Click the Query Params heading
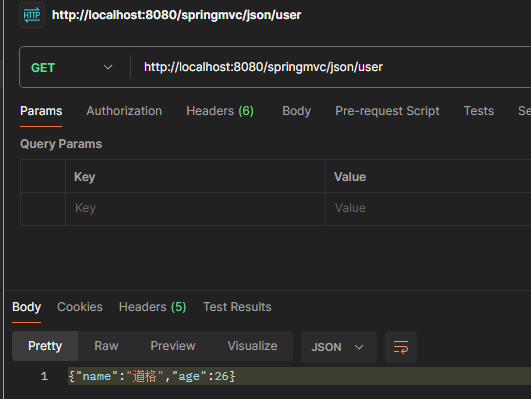Screen dimensions: 531x399 point(61,144)
